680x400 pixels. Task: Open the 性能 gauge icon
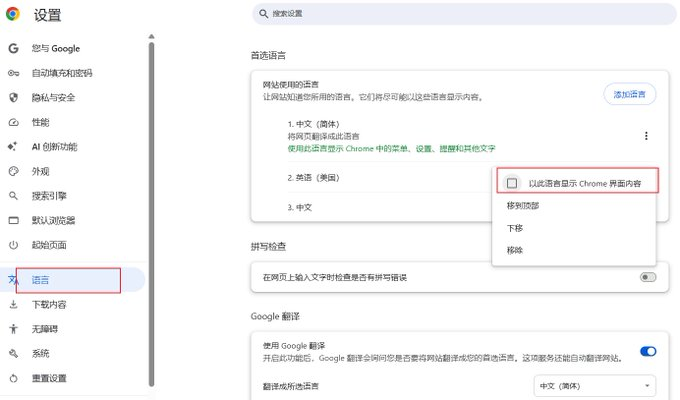tap(13, 122)
